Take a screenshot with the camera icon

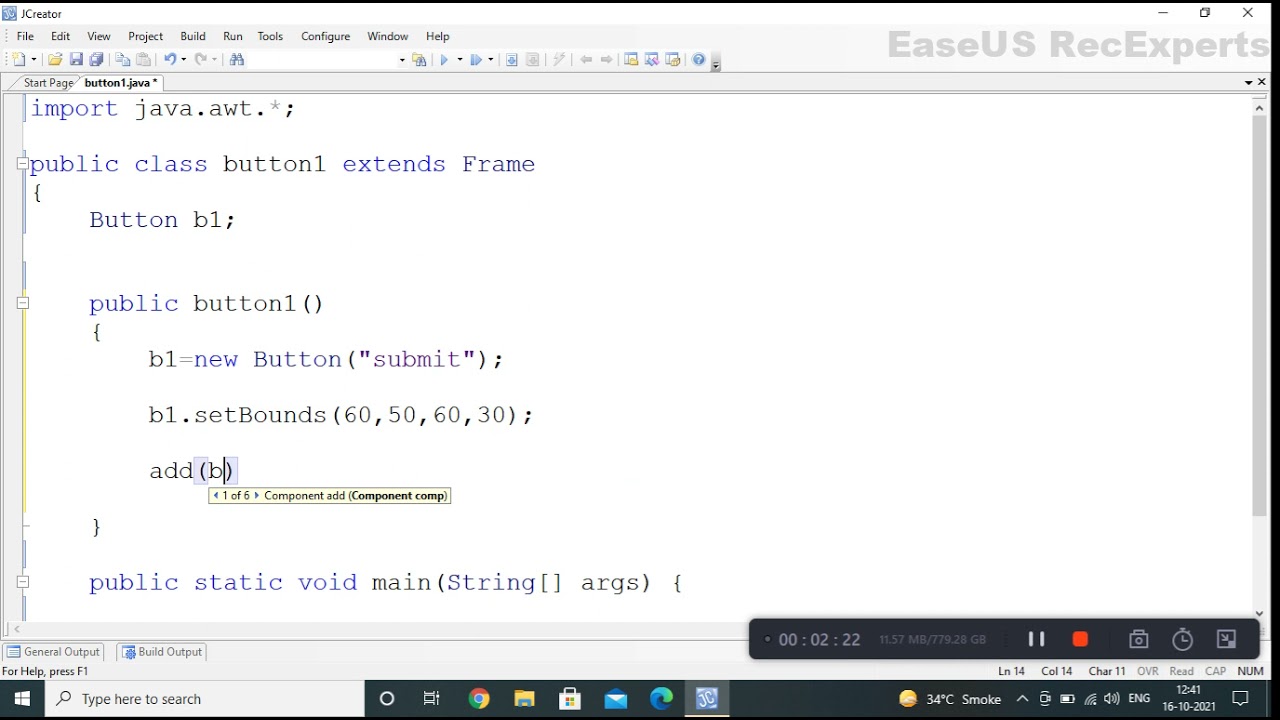pyautogui.click(x=1139, y=639)
